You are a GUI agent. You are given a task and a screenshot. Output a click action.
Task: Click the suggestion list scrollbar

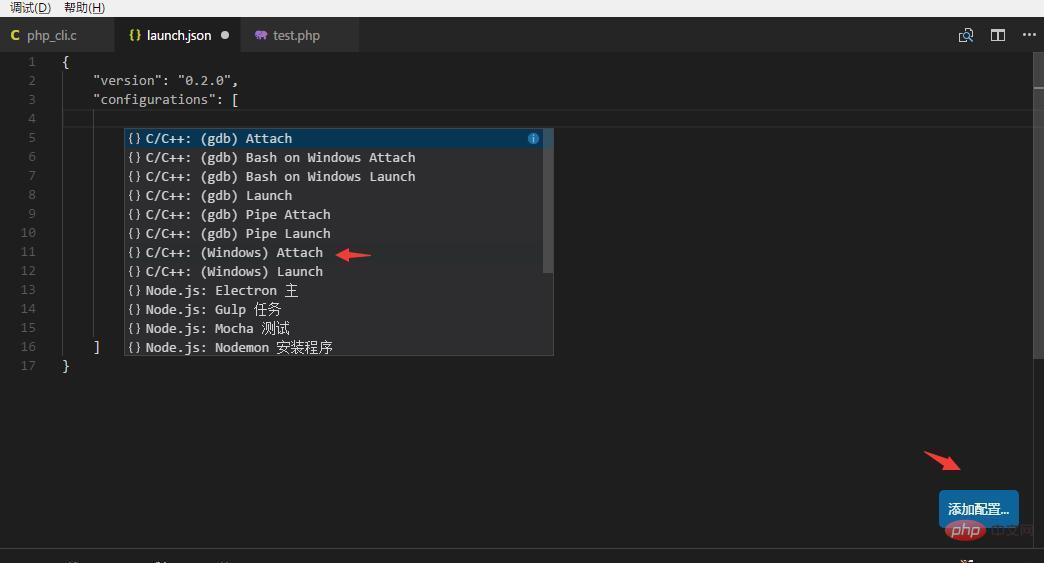click(548, 201)
